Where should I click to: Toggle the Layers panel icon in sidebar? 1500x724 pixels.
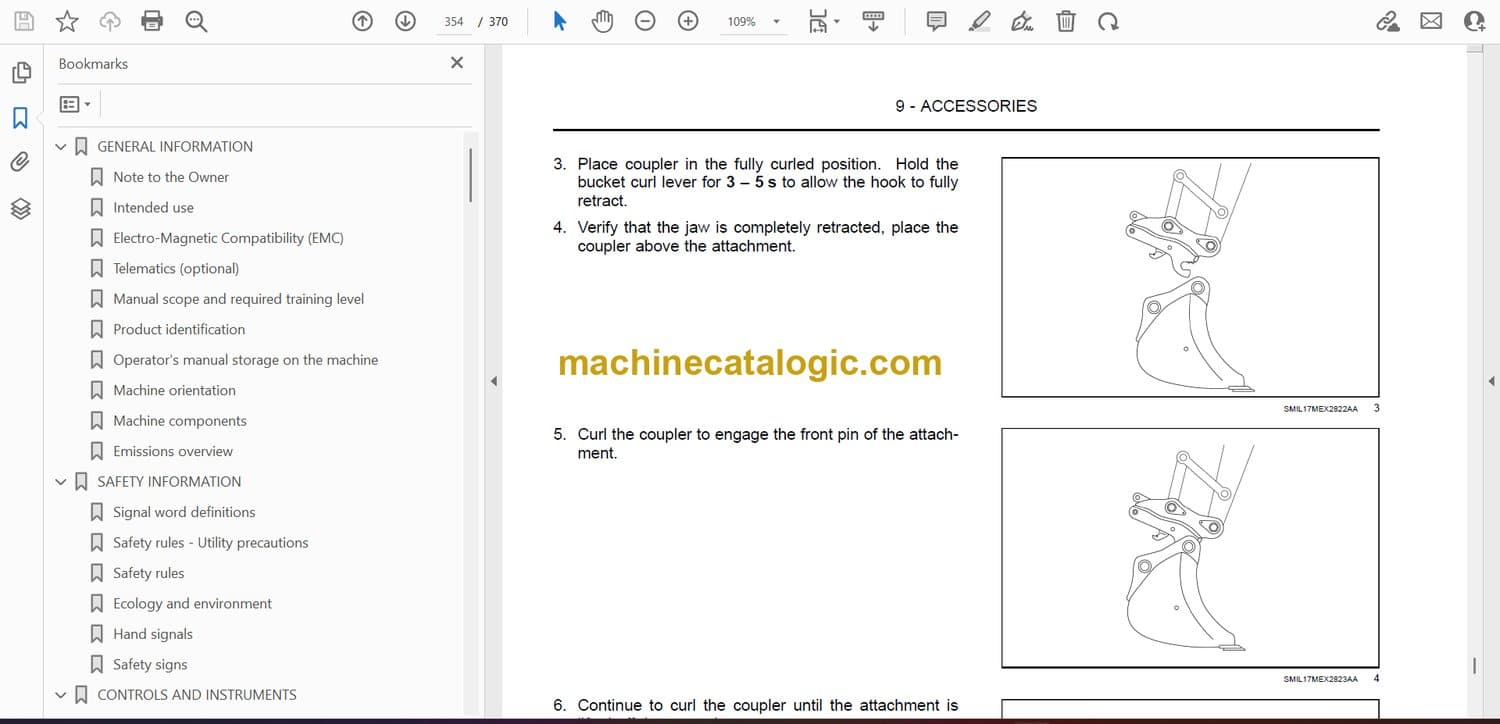pos(20,208)
